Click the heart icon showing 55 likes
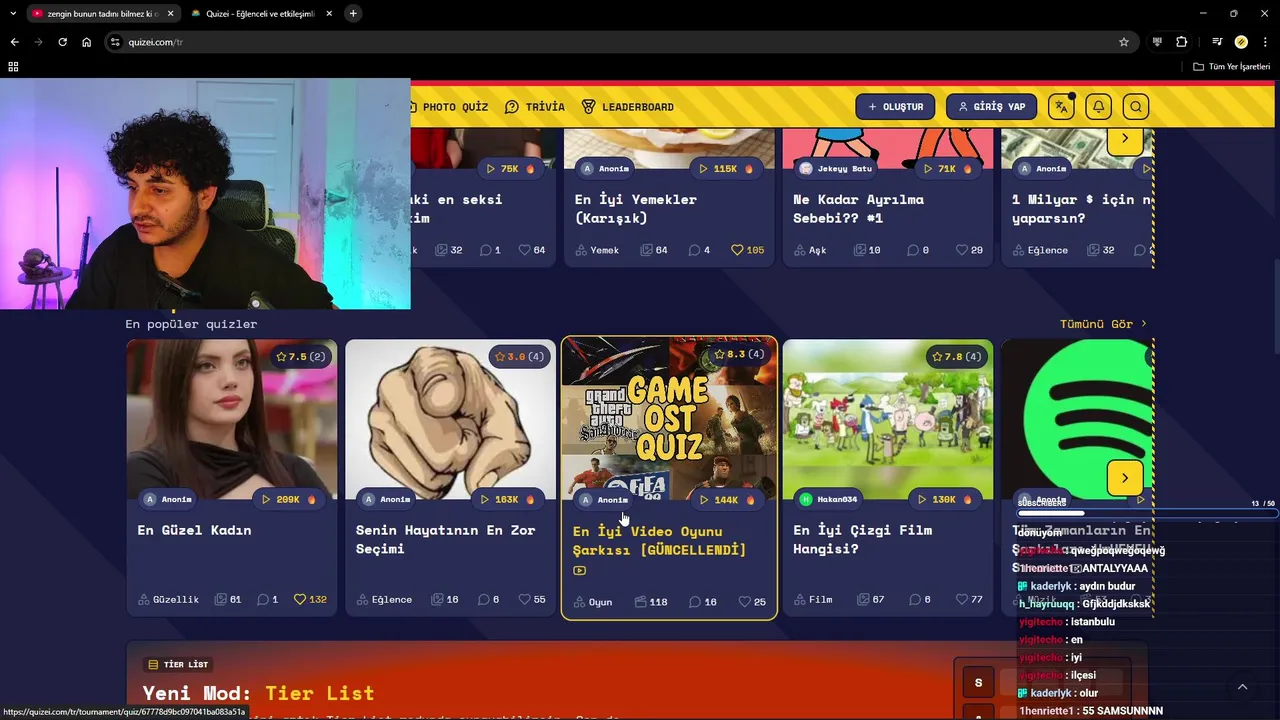This screenshot has width=1280, height=720. coord(524,600)
